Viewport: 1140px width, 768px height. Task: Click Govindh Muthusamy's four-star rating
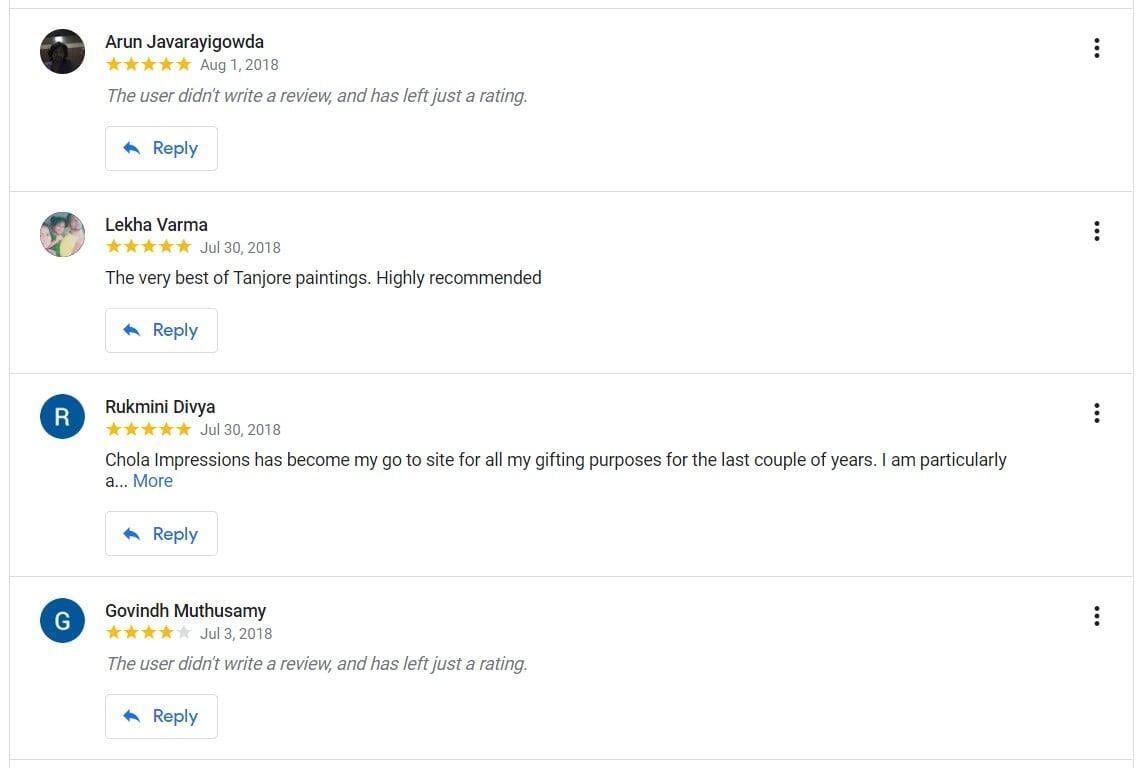(x=148, y=633)
